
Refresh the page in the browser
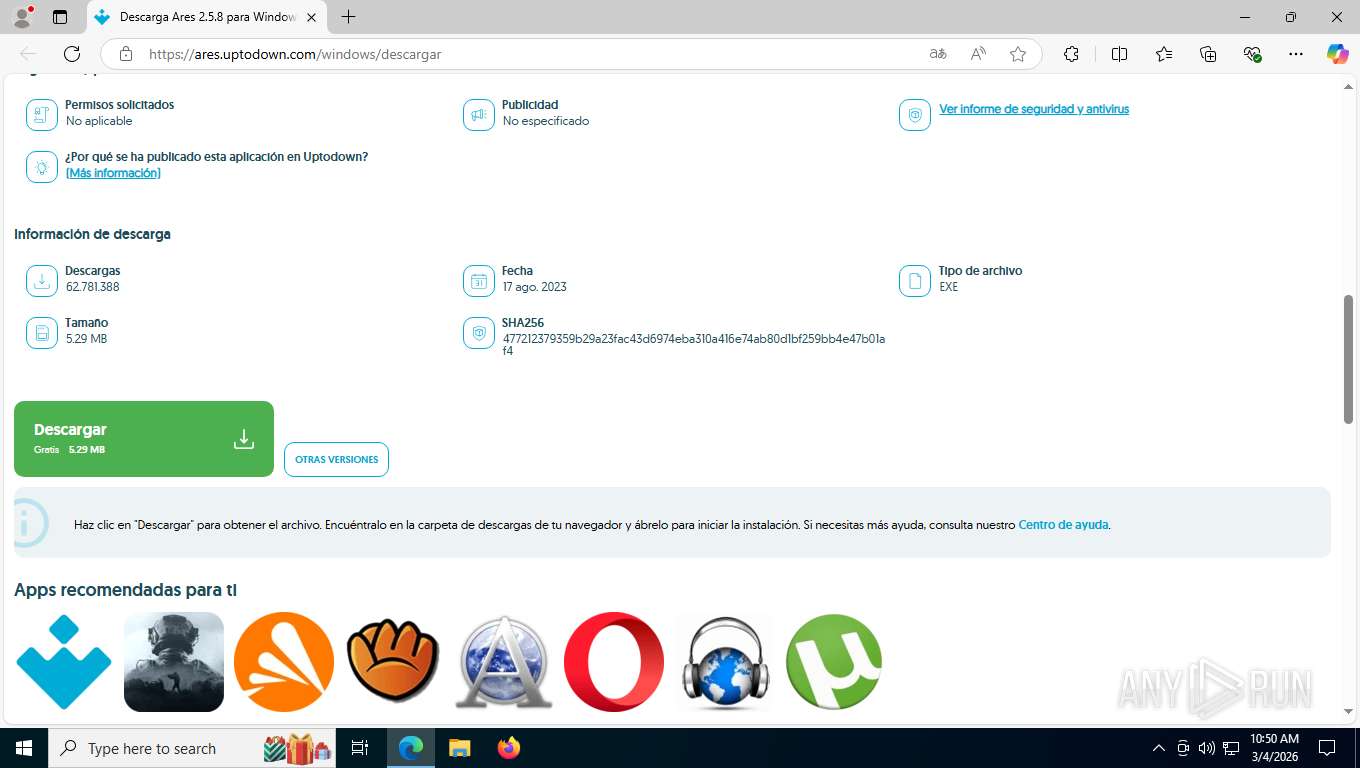click(72, 54)
